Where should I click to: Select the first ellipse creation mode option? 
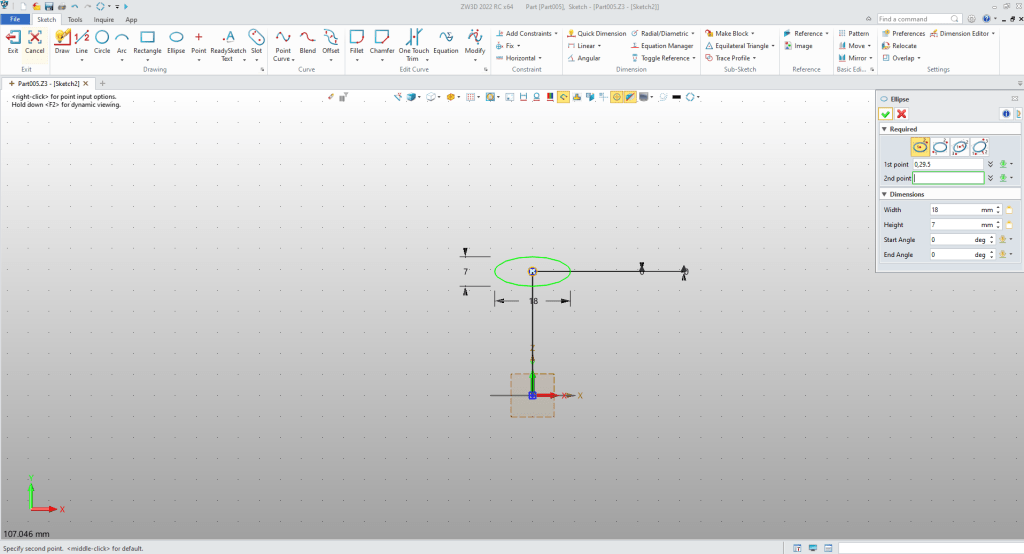(921, 146)
